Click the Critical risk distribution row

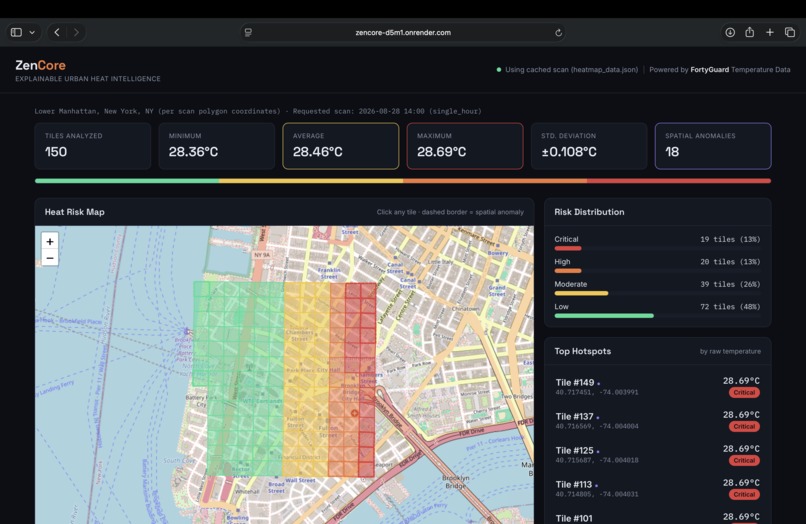coord(657,244)
